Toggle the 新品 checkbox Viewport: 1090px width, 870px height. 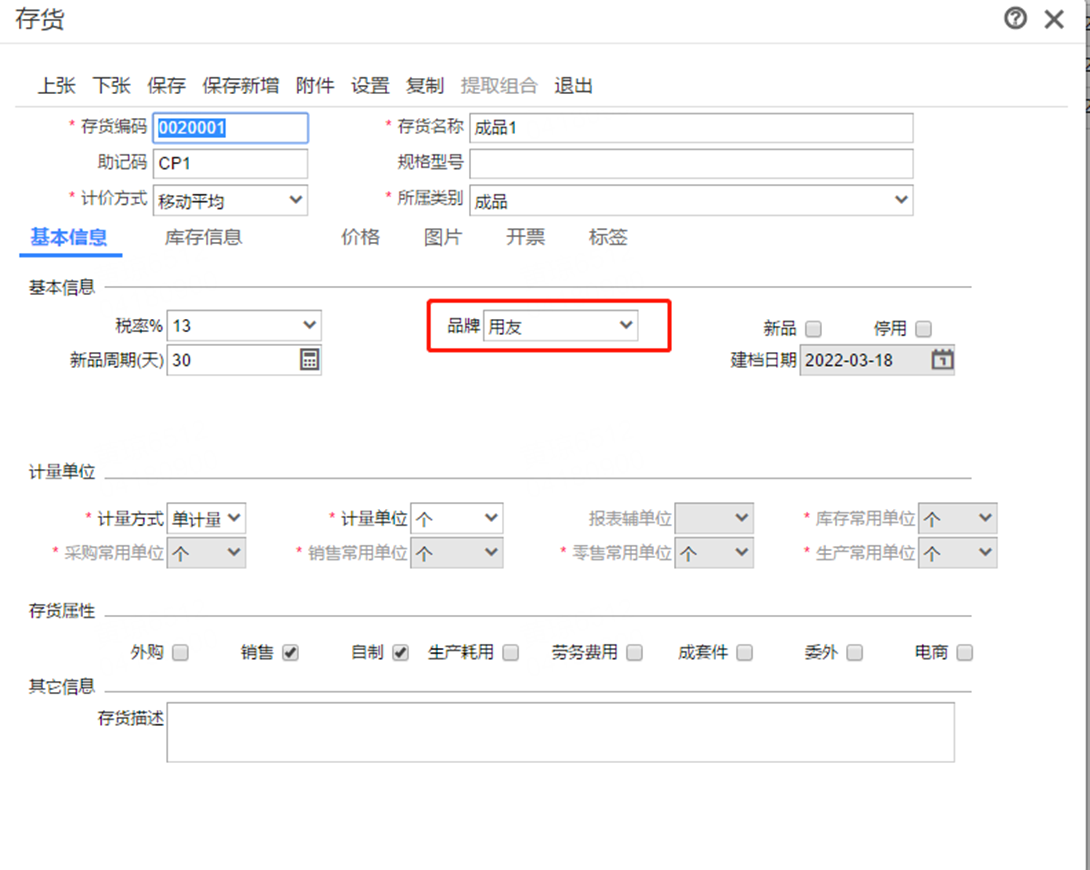(x=813, y=328)
